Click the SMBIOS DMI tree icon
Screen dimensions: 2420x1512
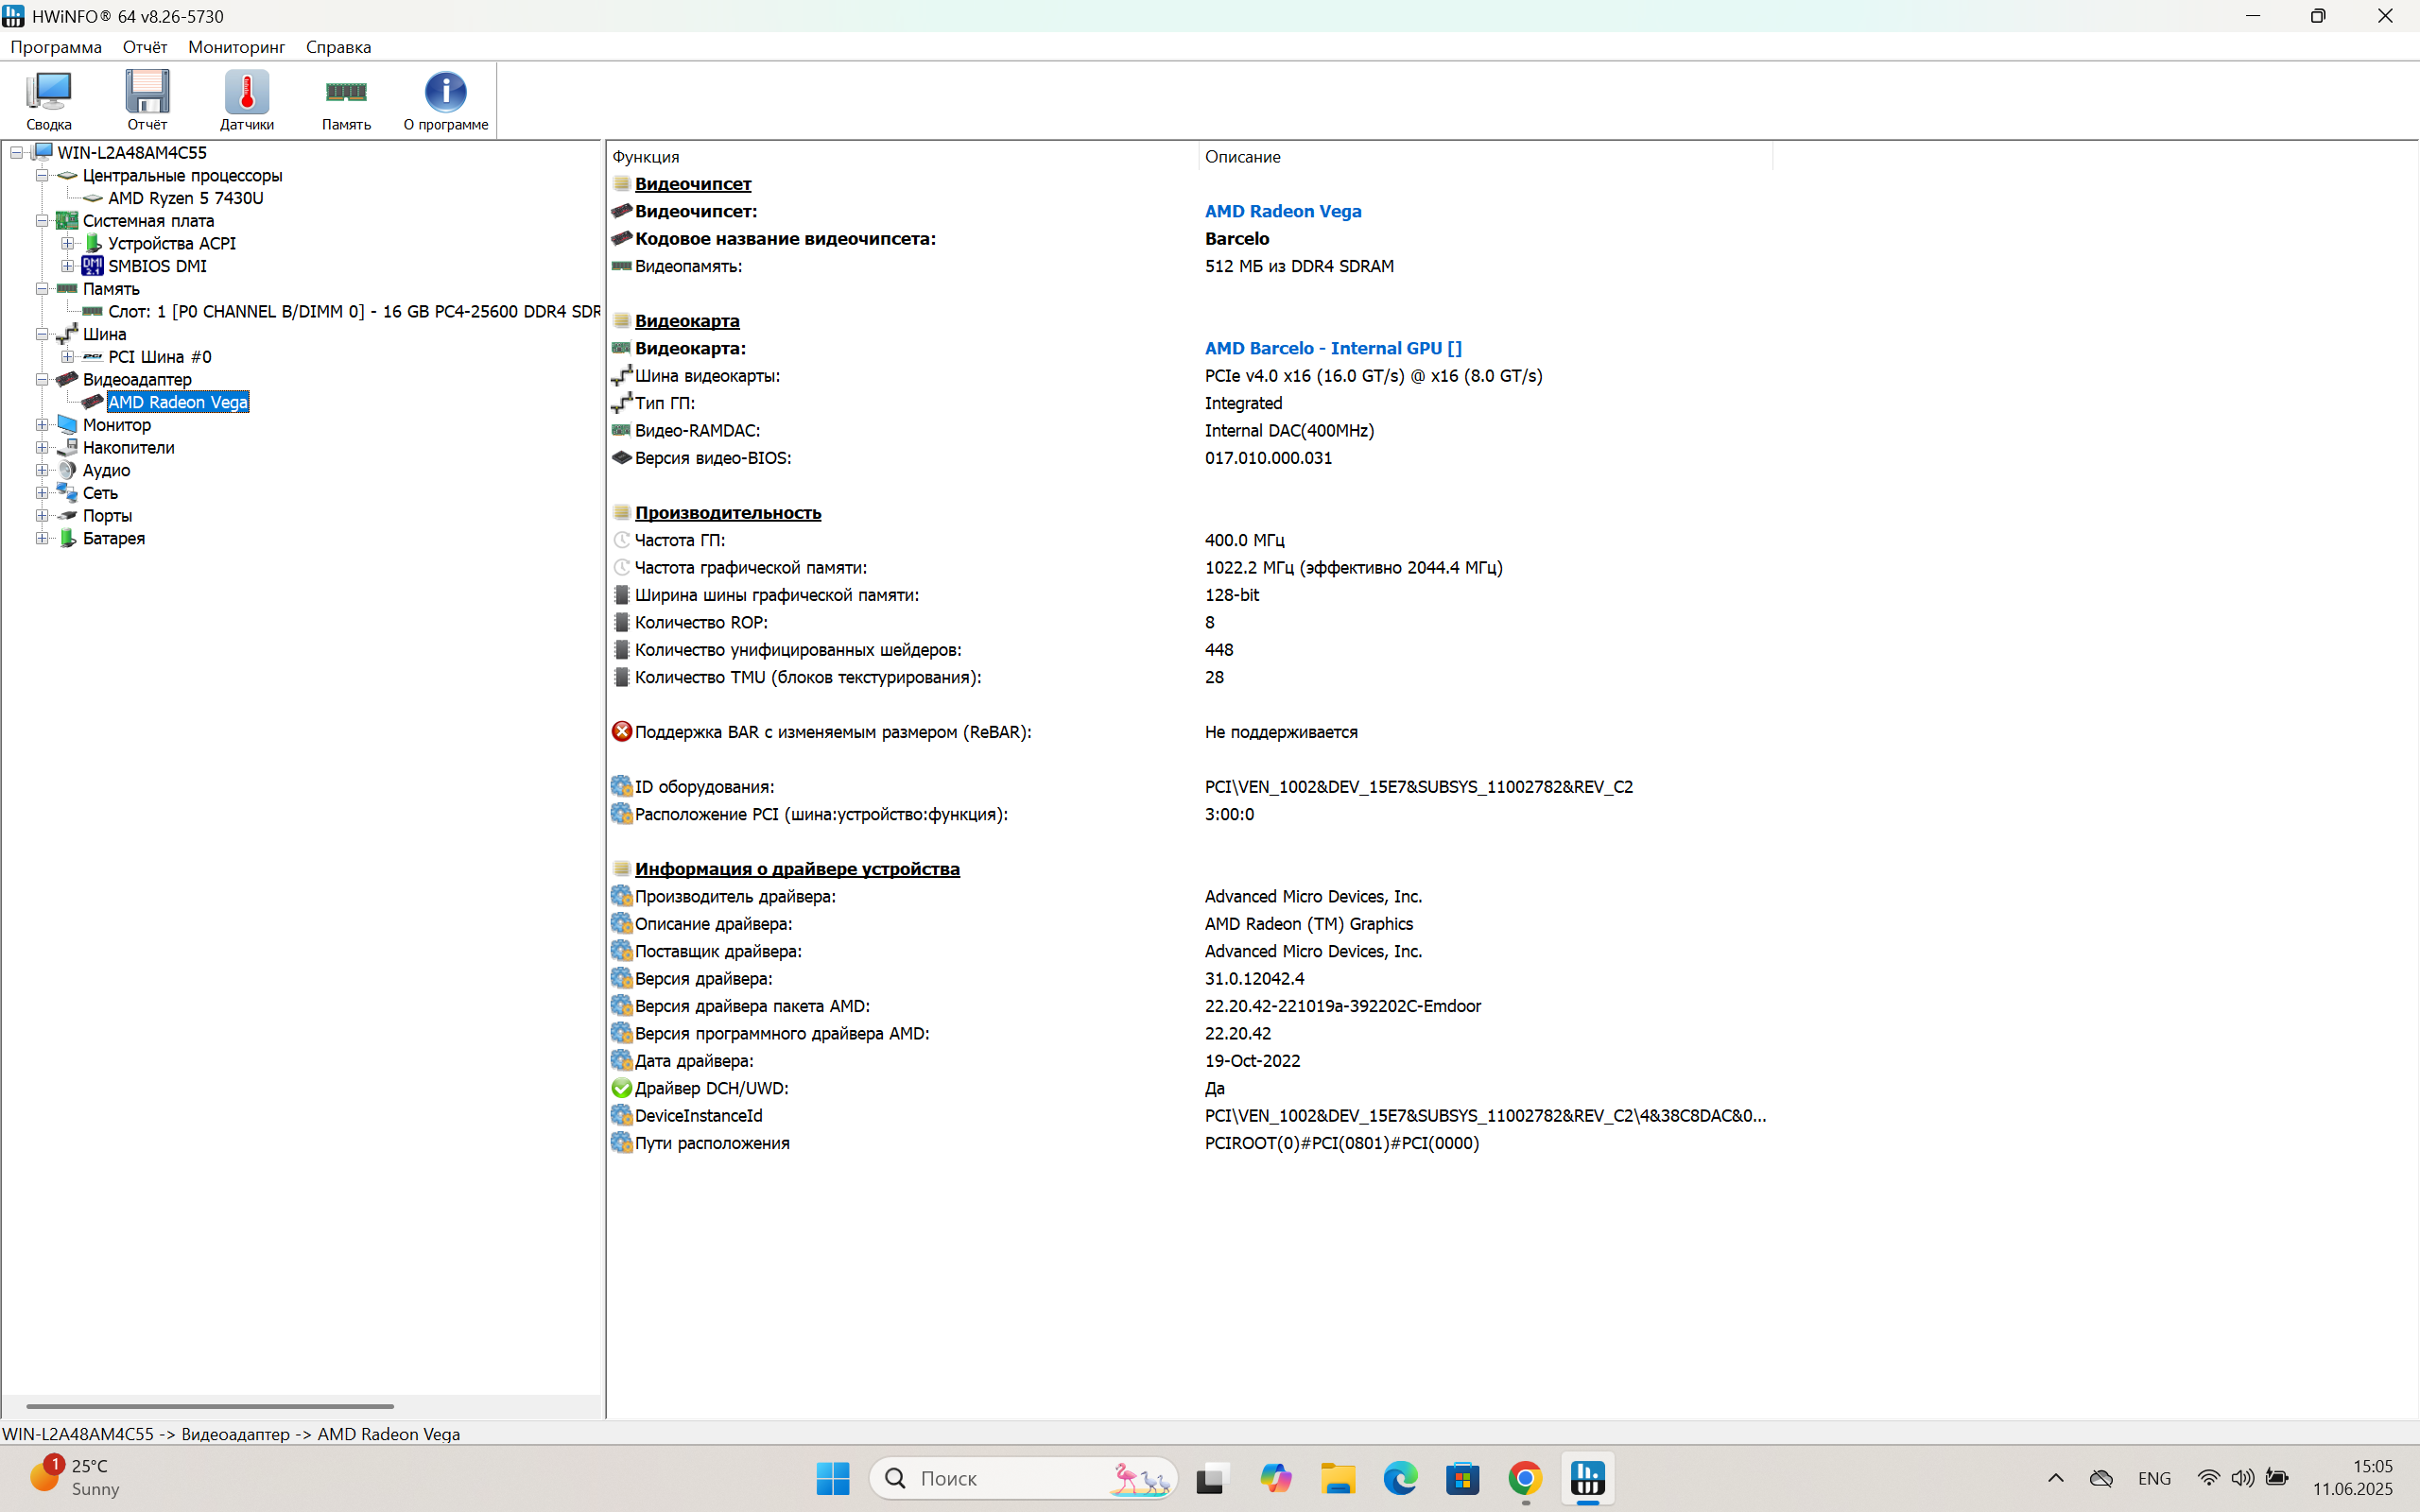coord(93,266)
